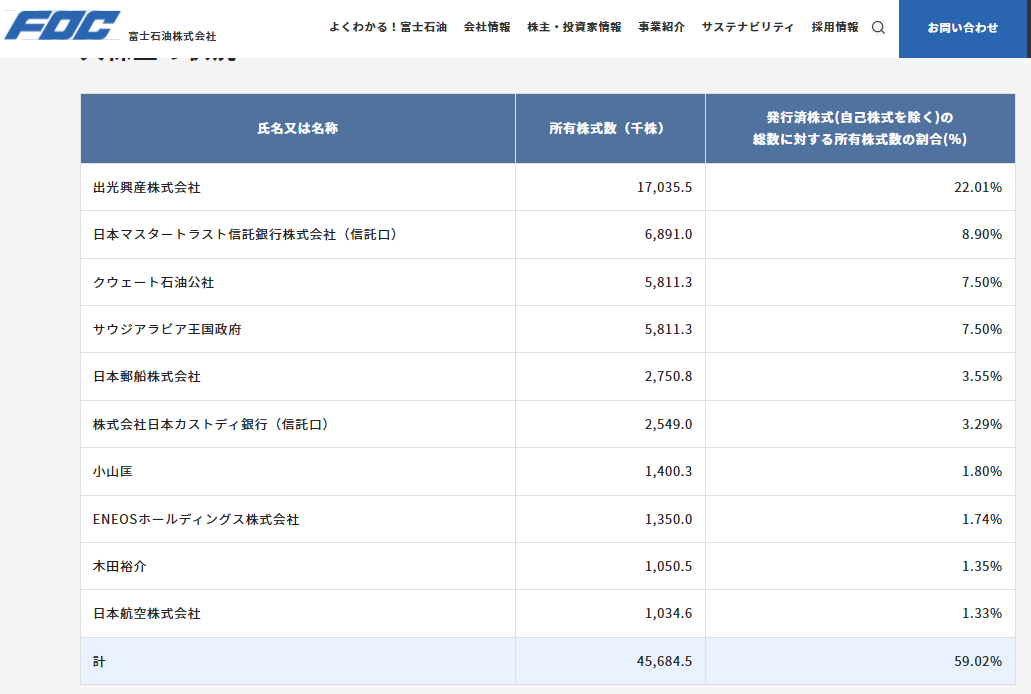Screen dimensions: 1031x694
Task: Click the 8.90% ownership ratio
Action: tap(982, 235)
